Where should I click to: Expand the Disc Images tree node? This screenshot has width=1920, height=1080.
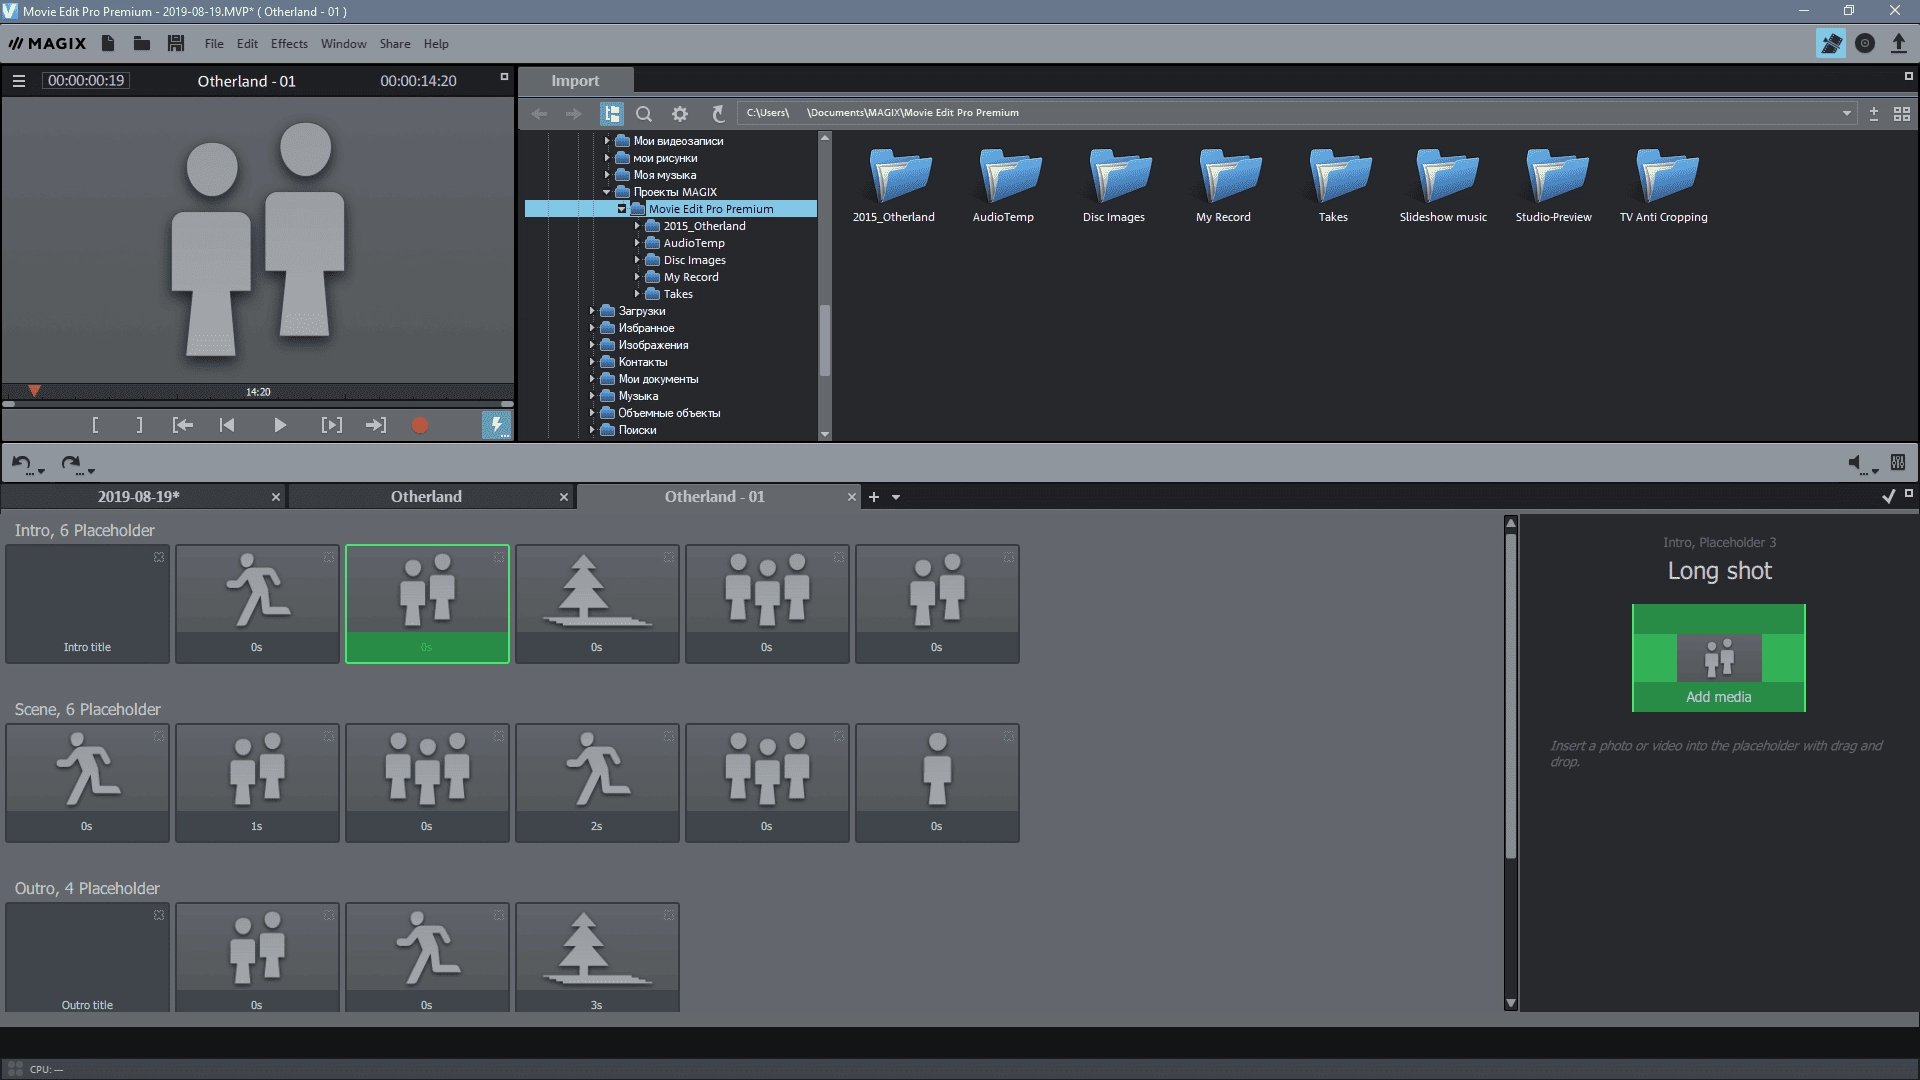pos(637,260)
